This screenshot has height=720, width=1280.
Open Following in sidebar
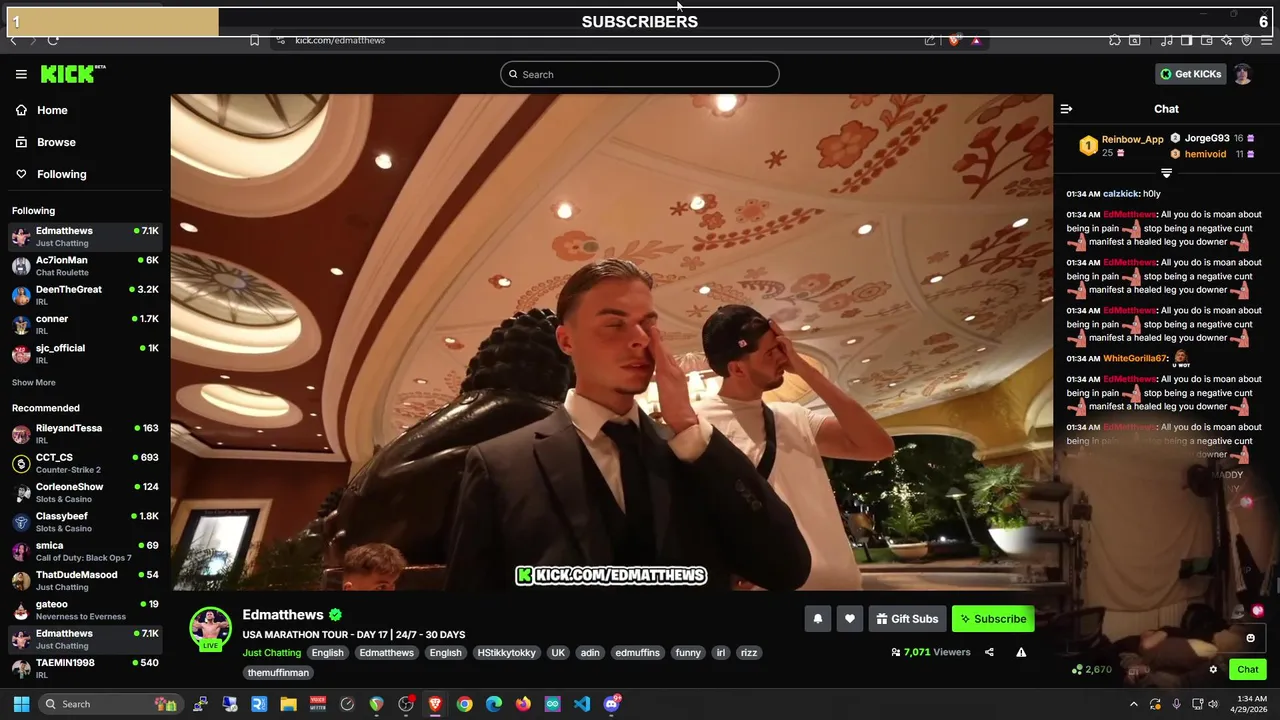click(x=61, y=174)
